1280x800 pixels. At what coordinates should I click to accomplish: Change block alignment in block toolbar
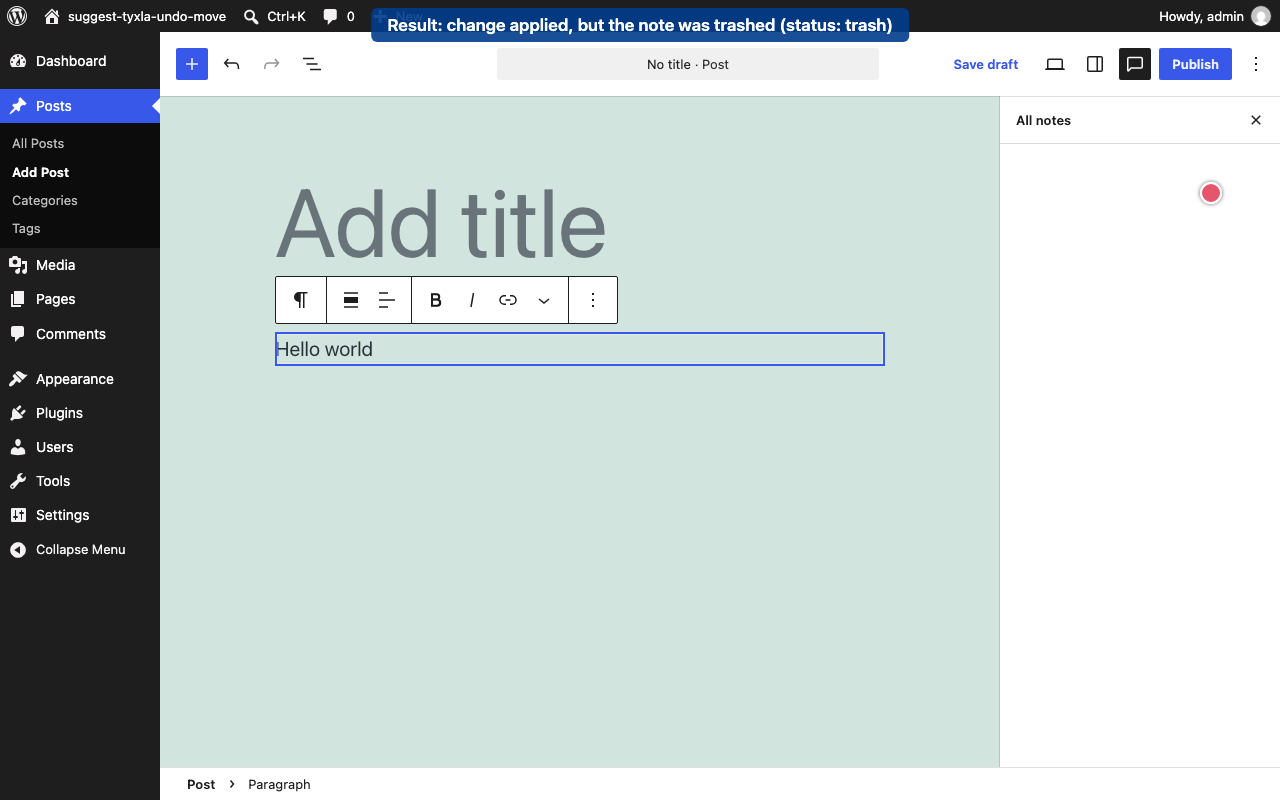tap(351, 300)
